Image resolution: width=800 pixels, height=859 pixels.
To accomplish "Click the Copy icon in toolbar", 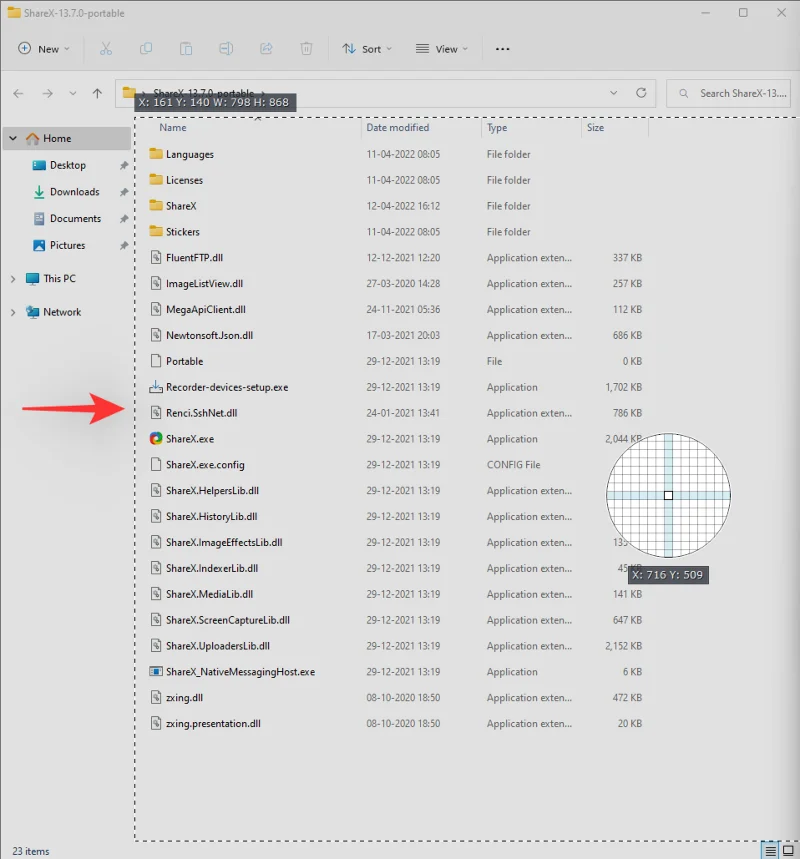I will (146, 48).
